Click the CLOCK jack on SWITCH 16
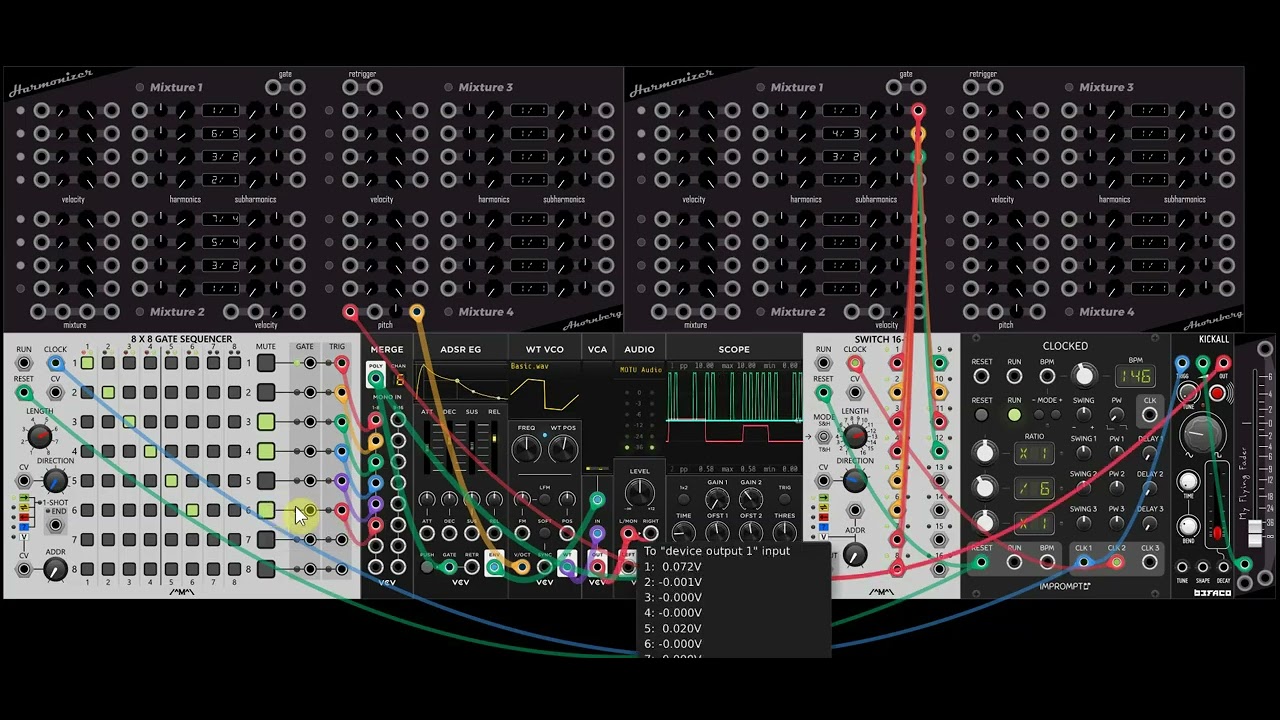 click(x=855, y=363)
